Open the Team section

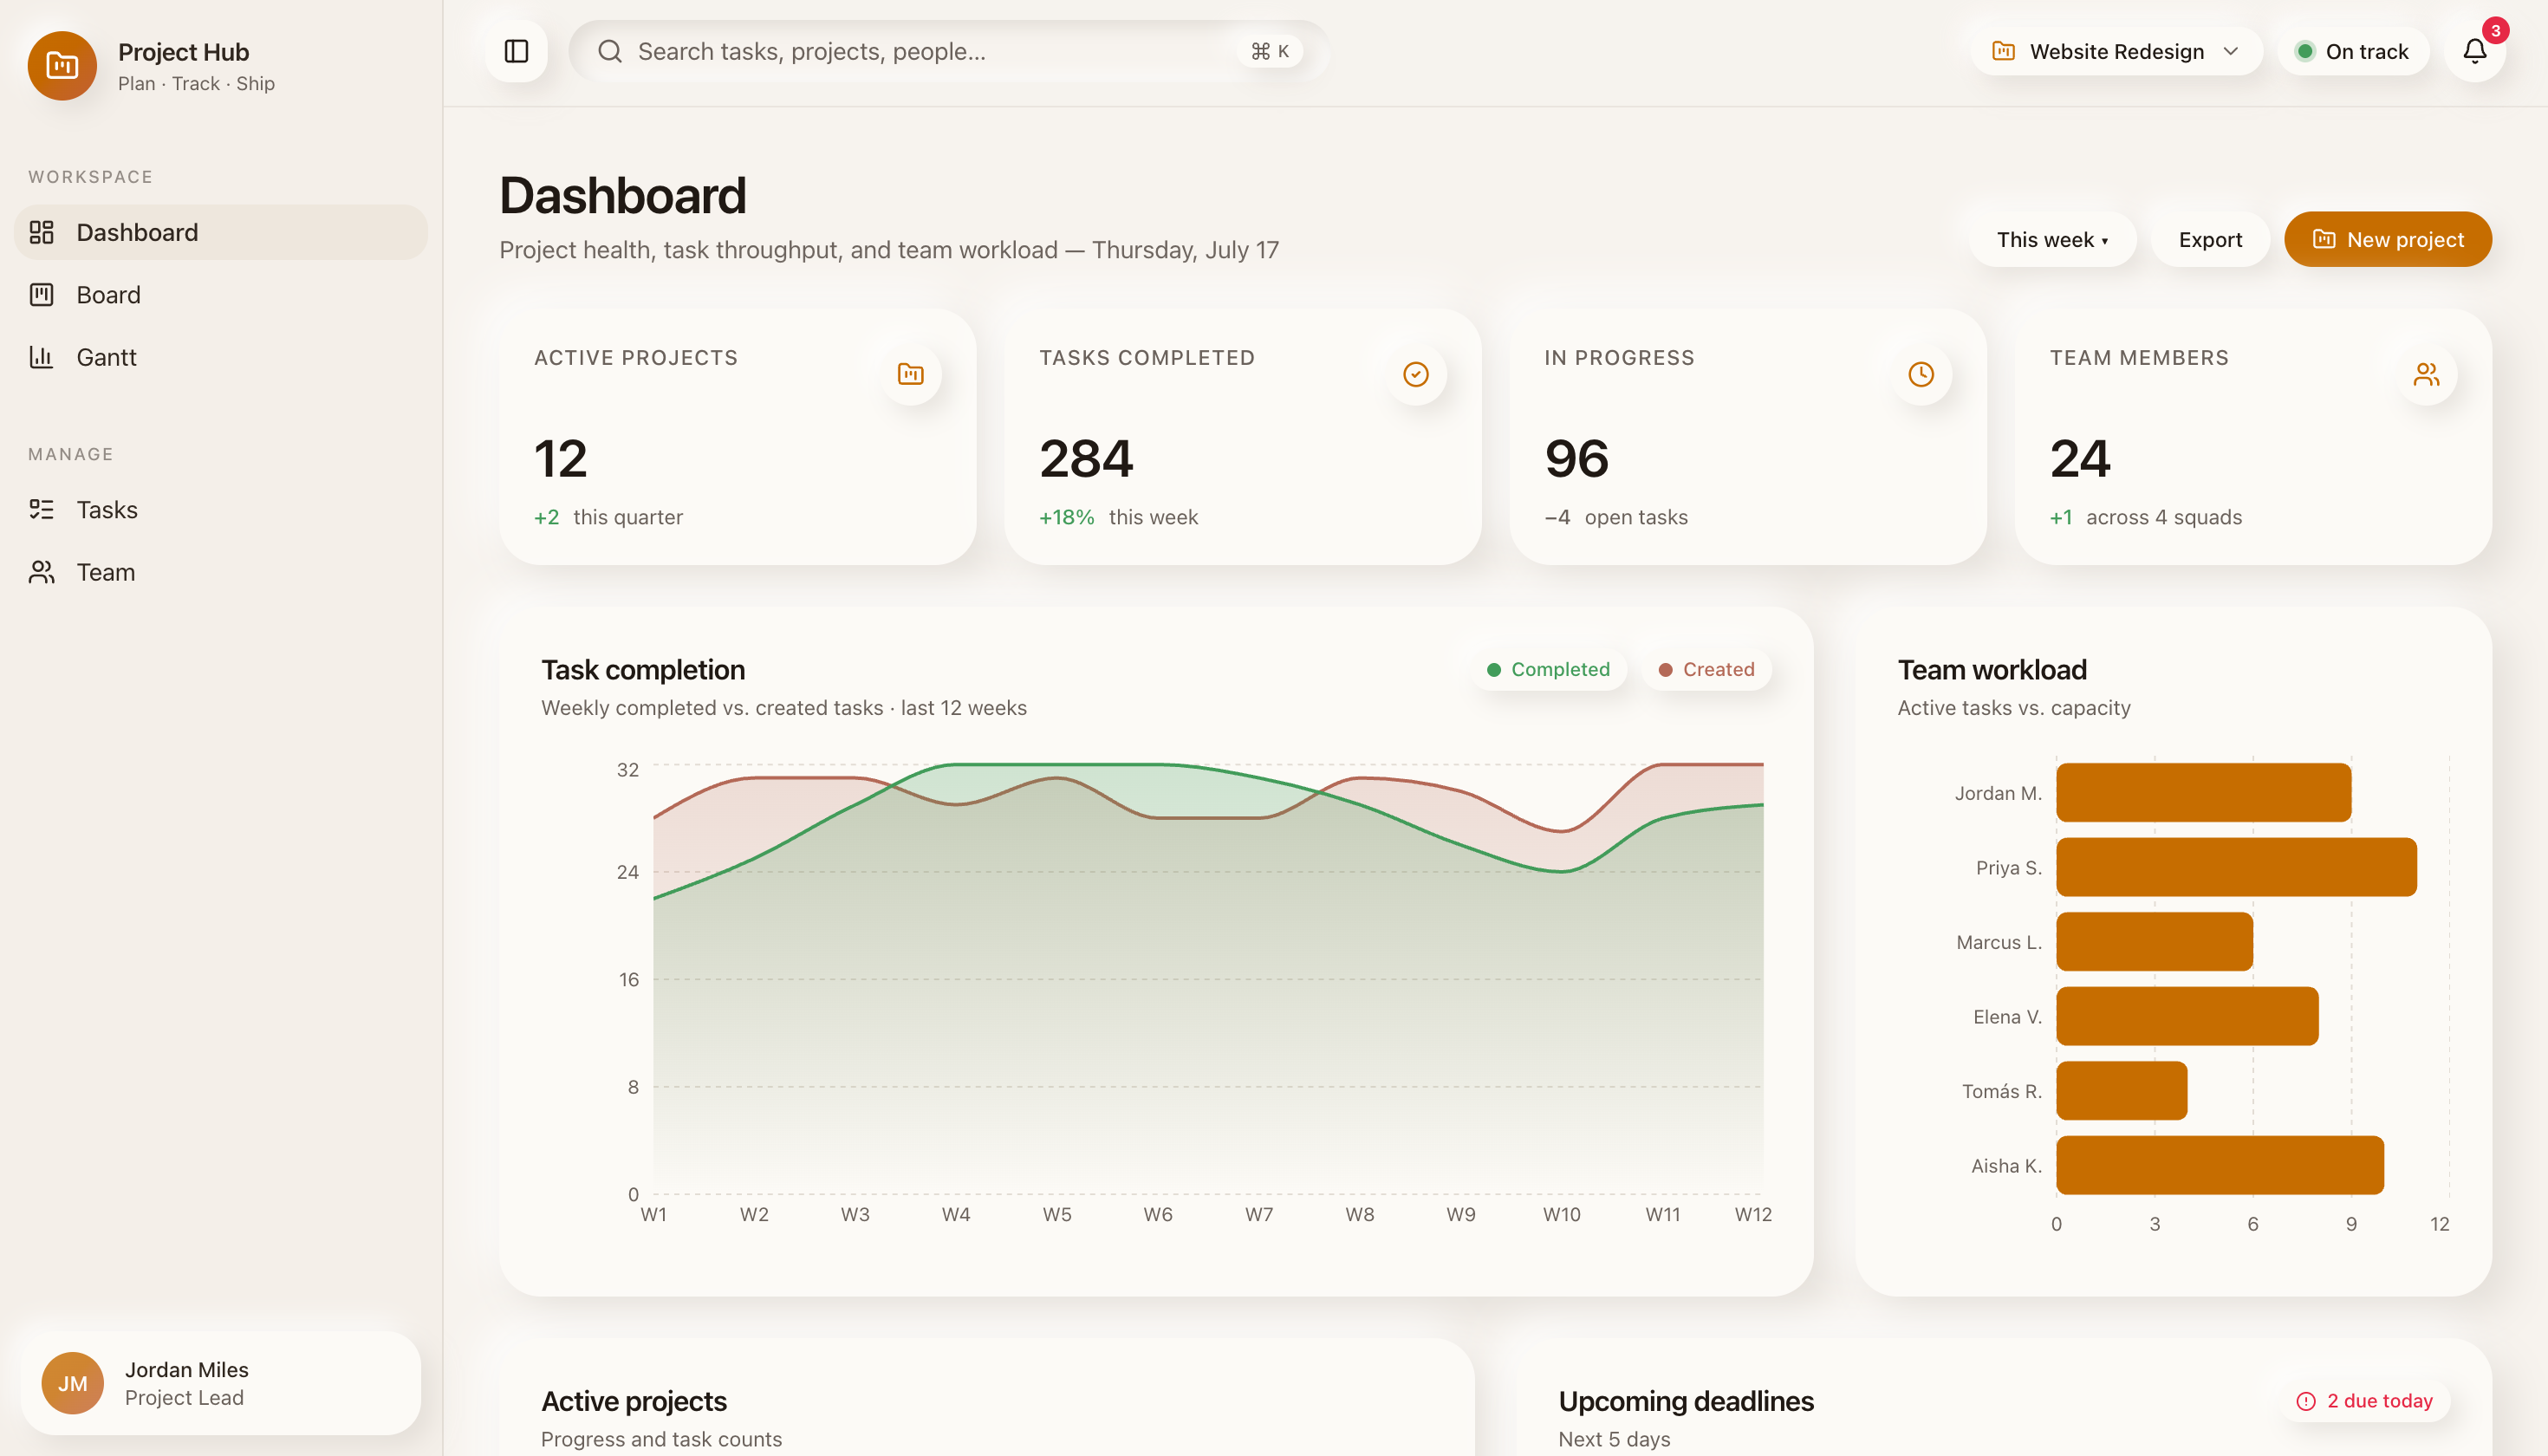[x=220, y=572]
